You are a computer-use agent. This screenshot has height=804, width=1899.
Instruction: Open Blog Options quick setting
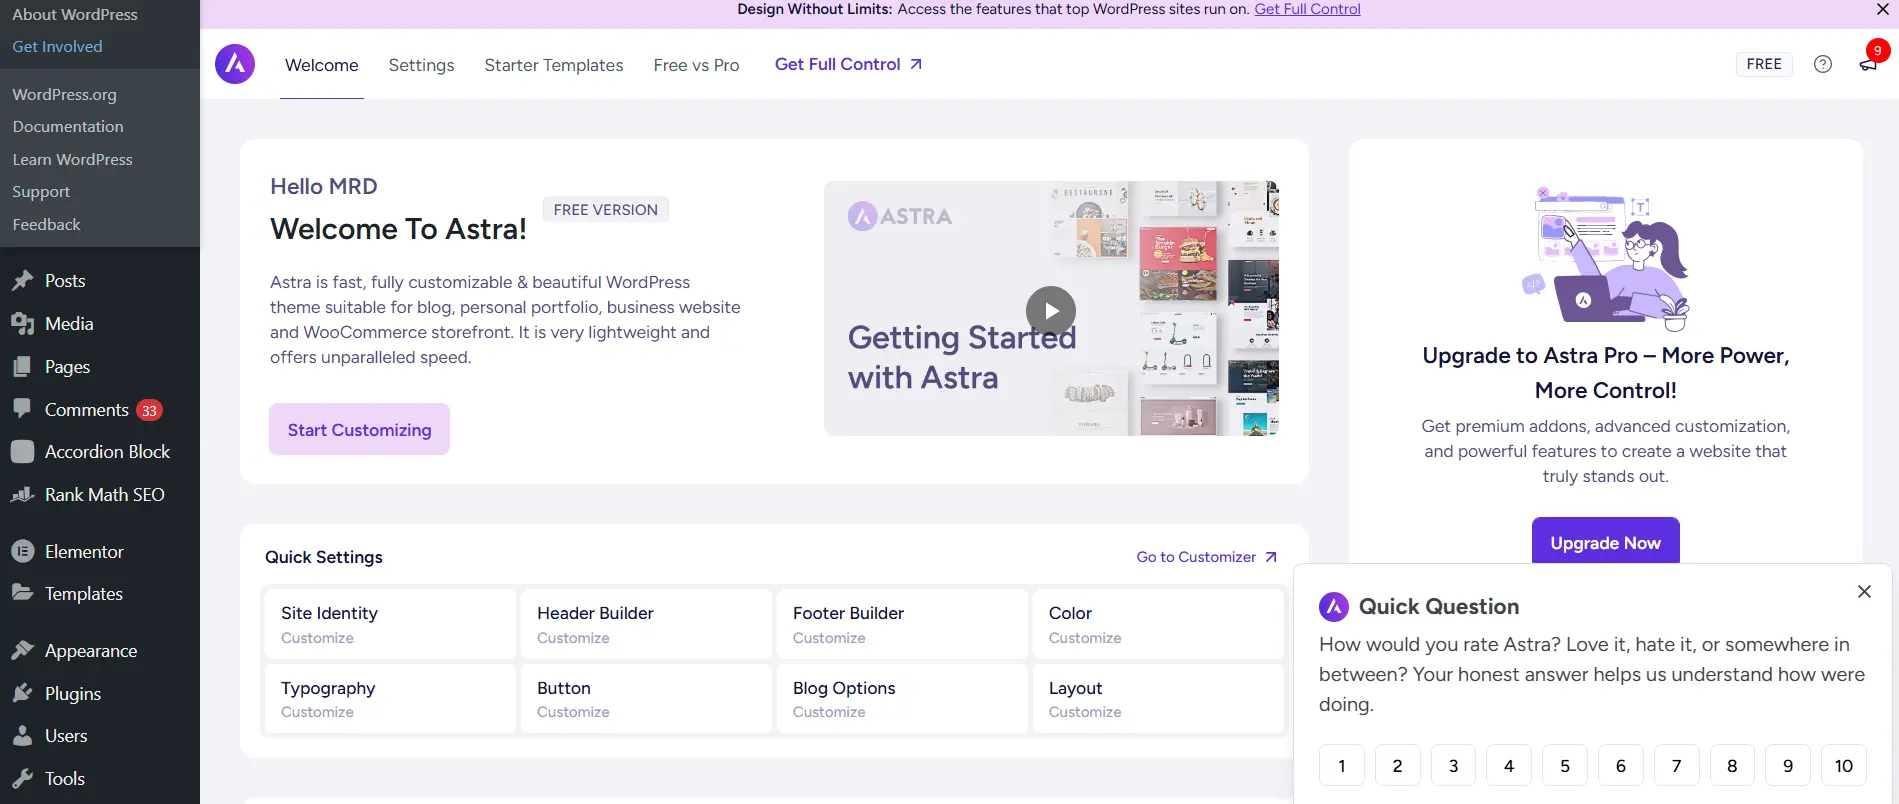[902, 698]
